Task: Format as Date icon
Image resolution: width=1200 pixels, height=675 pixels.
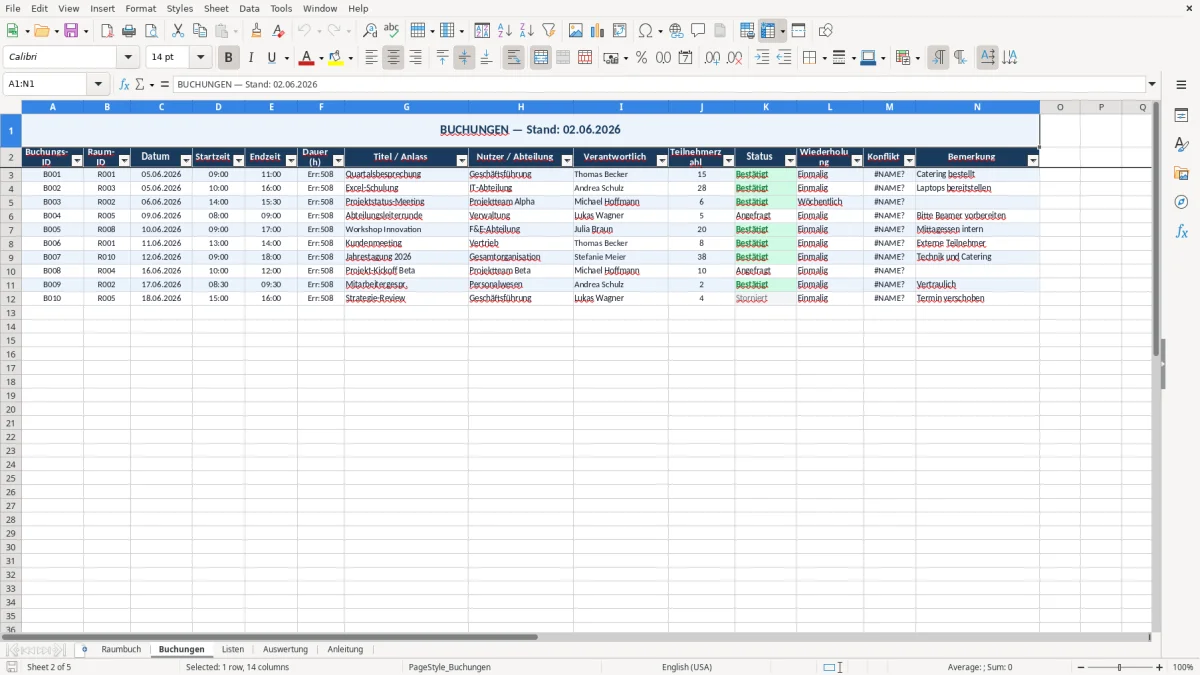Action: pos(685,58)
